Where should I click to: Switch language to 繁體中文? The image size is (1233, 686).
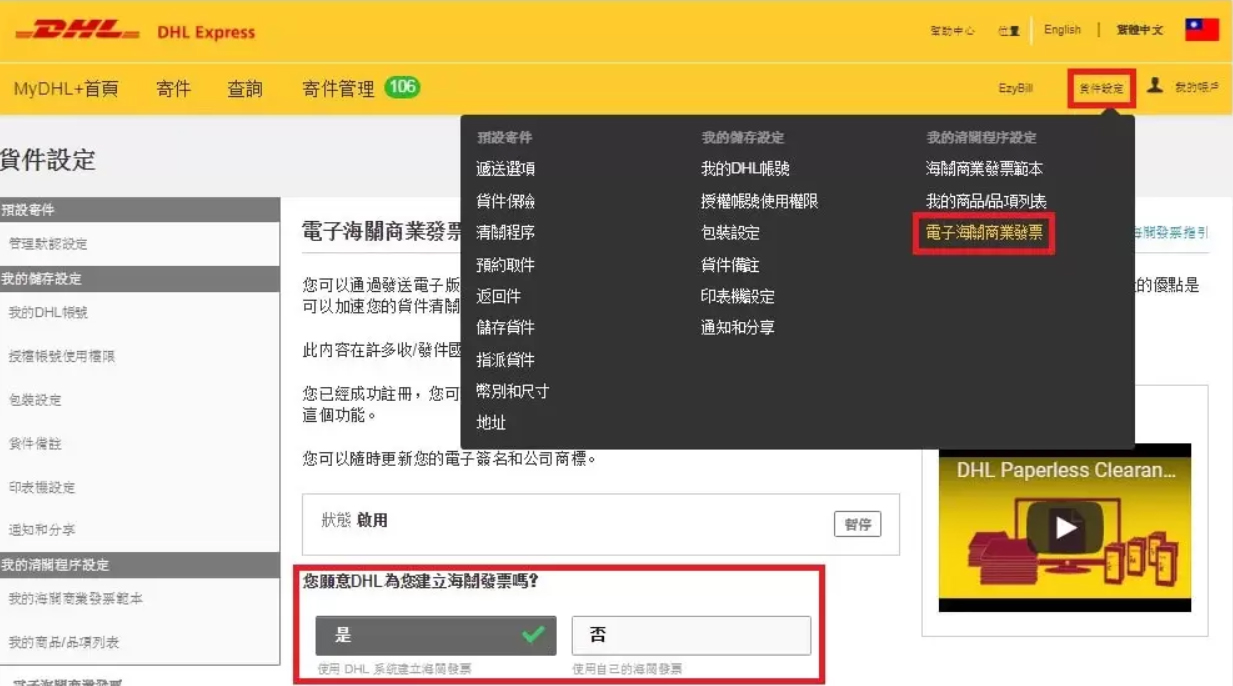1140,30
